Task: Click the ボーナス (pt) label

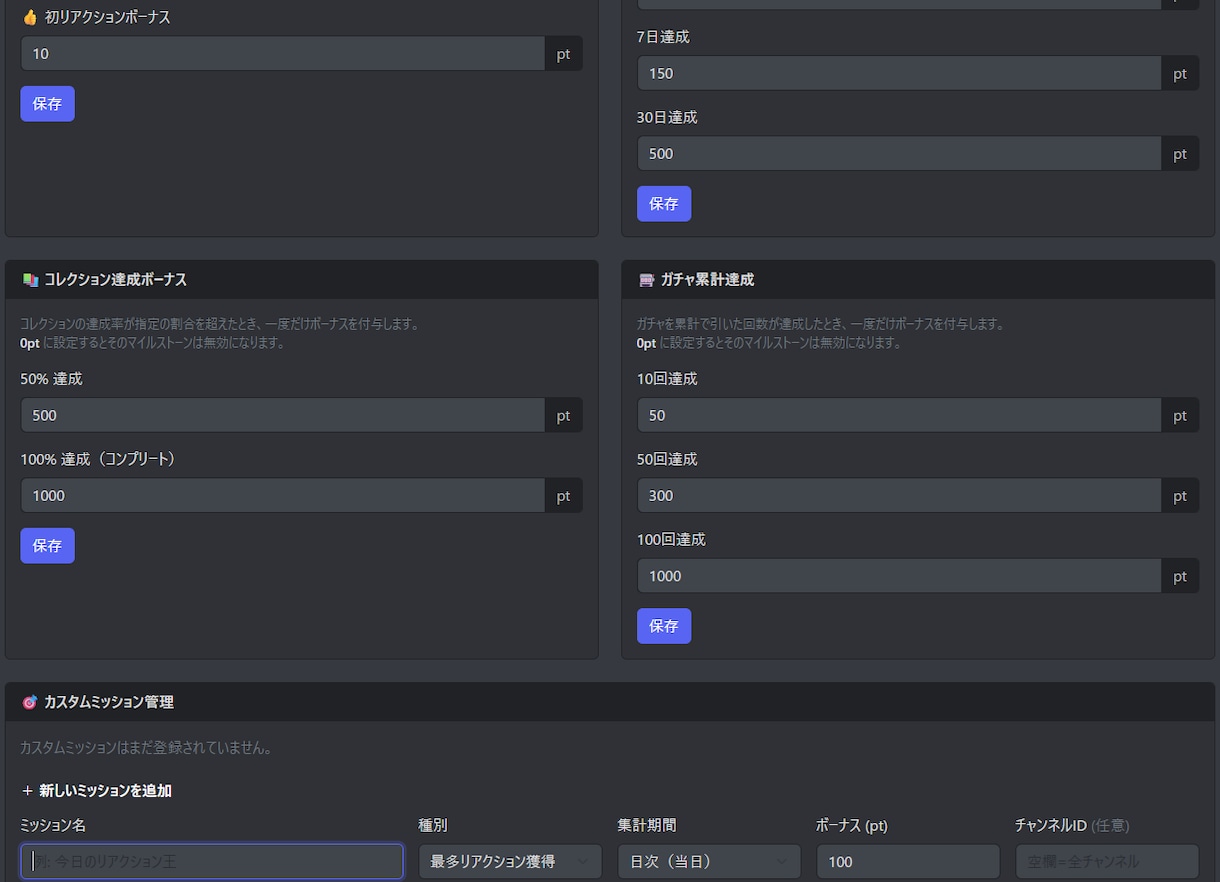Action: click(852, 825)
